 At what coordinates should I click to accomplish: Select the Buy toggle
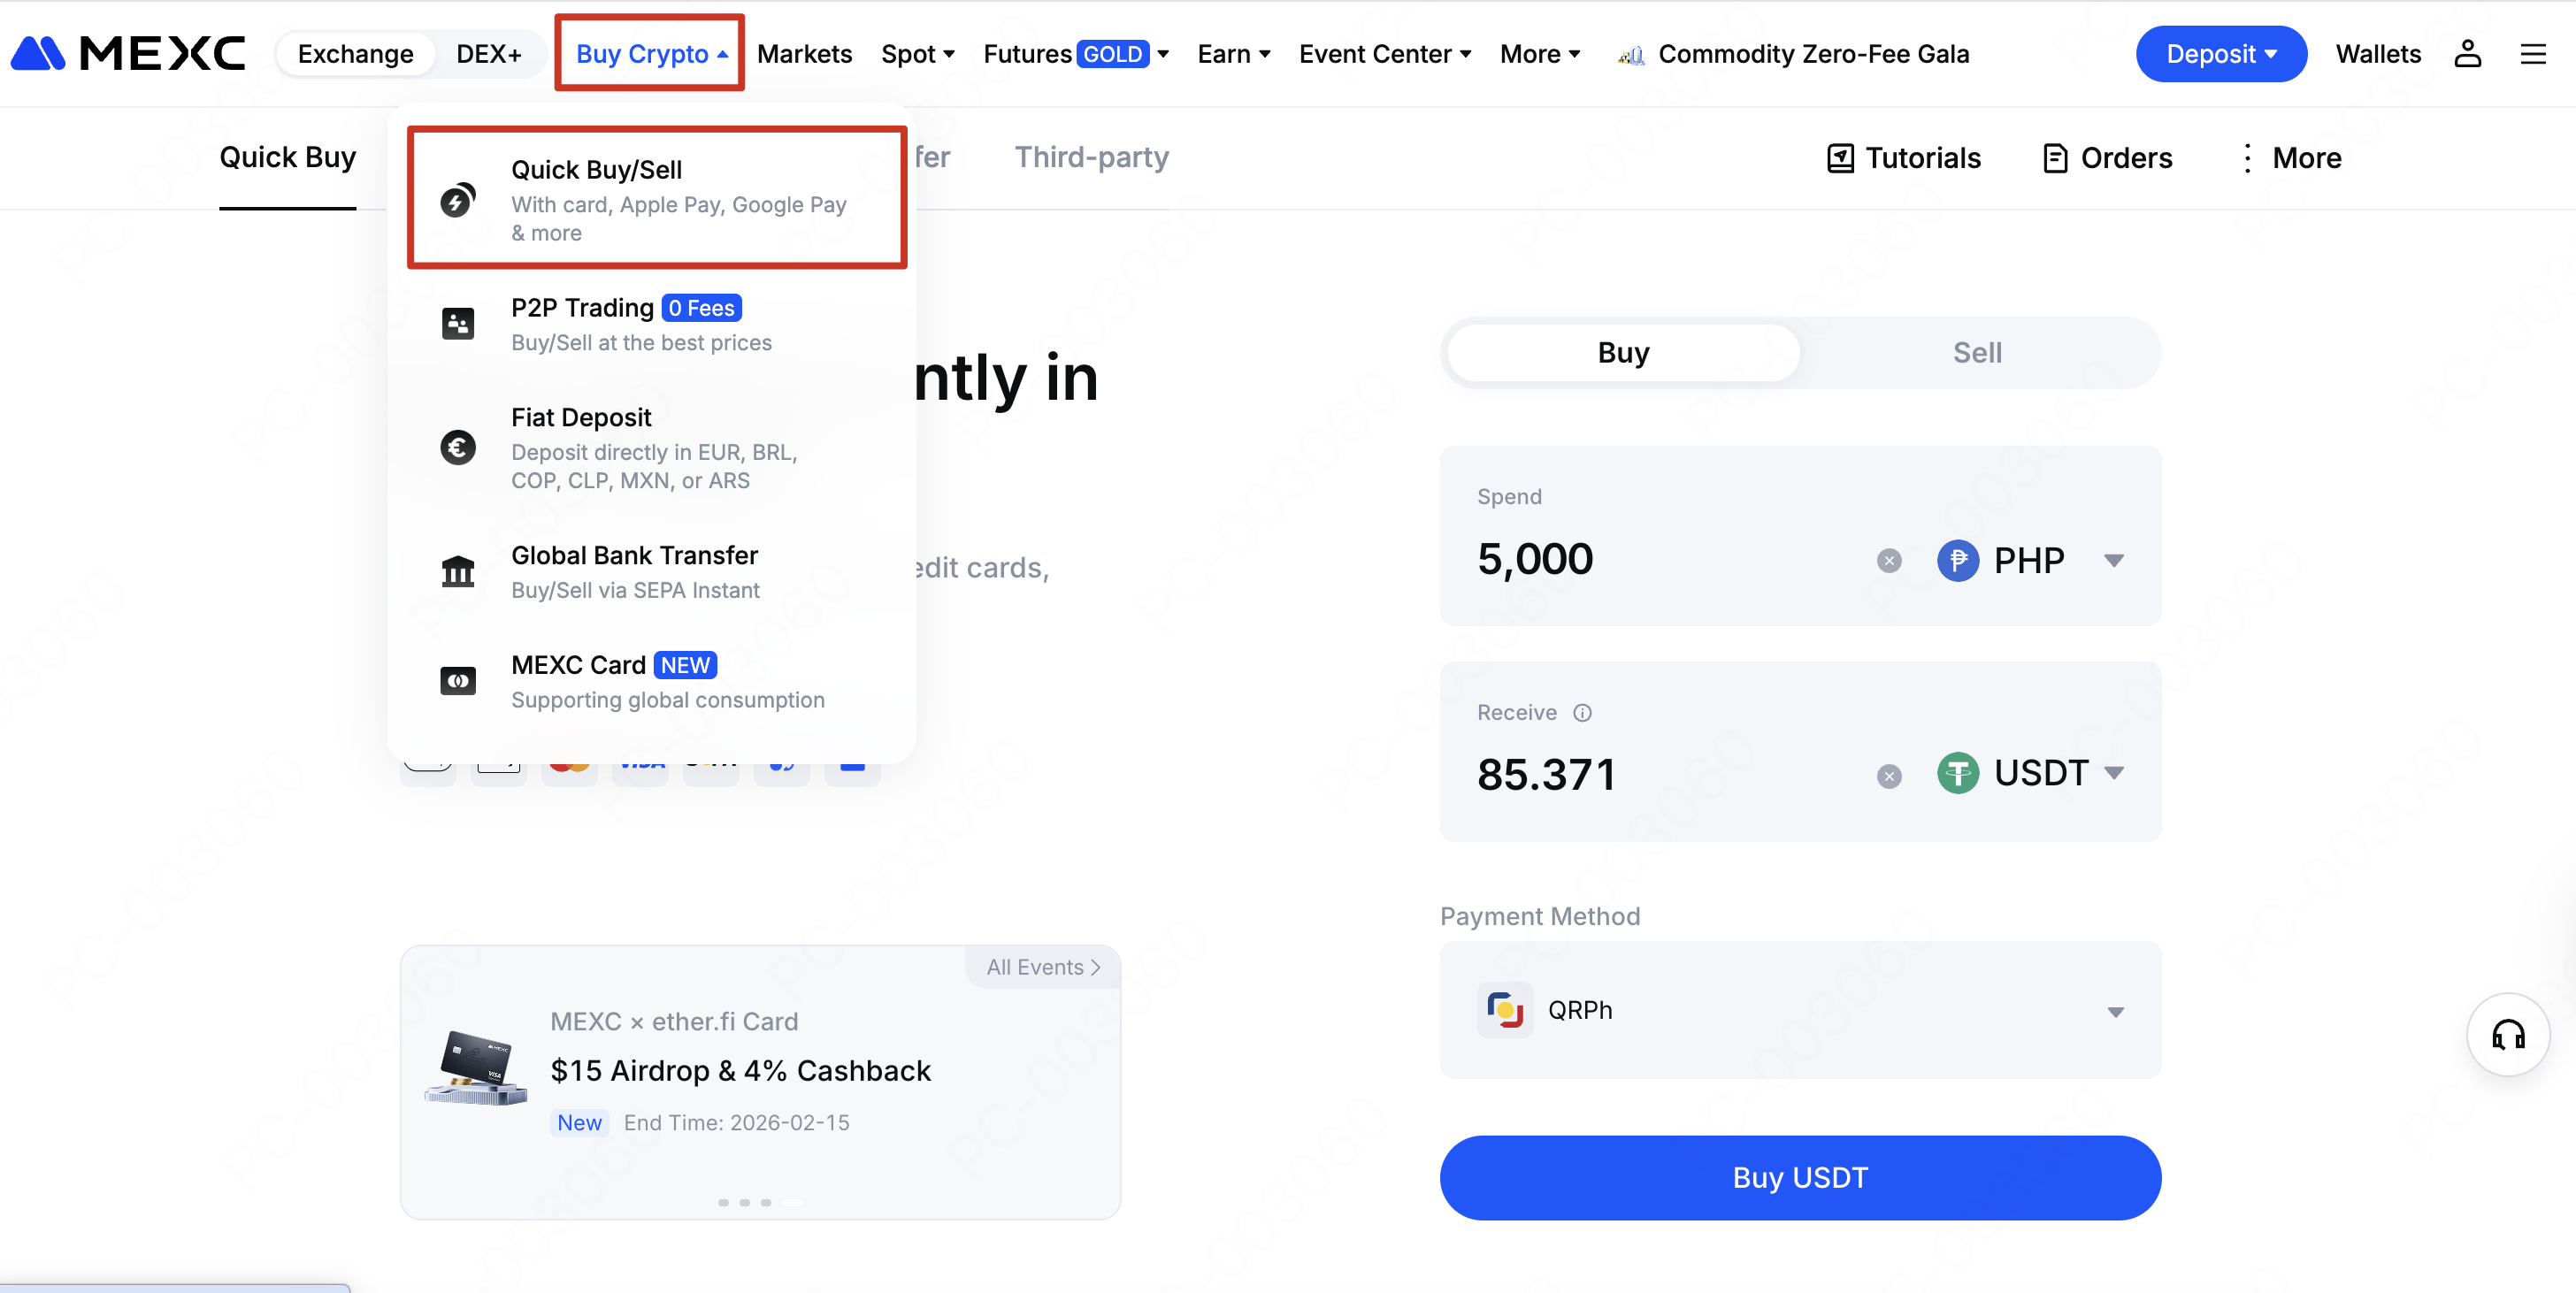tap(1623, 352)
